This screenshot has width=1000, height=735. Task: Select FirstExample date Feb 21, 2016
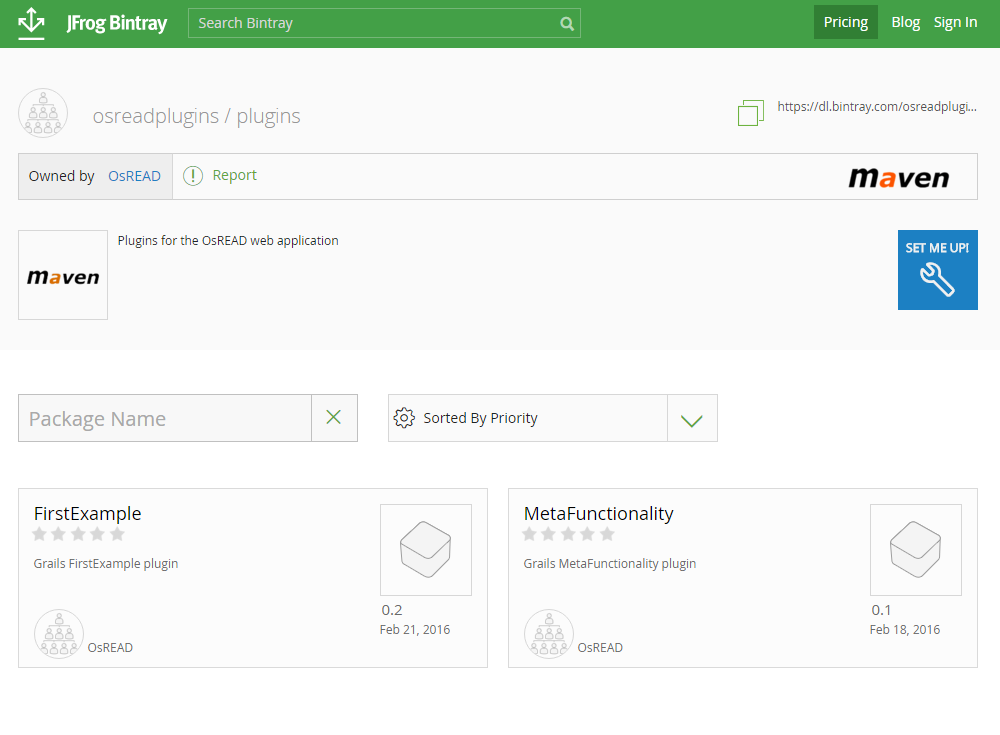[x=415, y=630]
